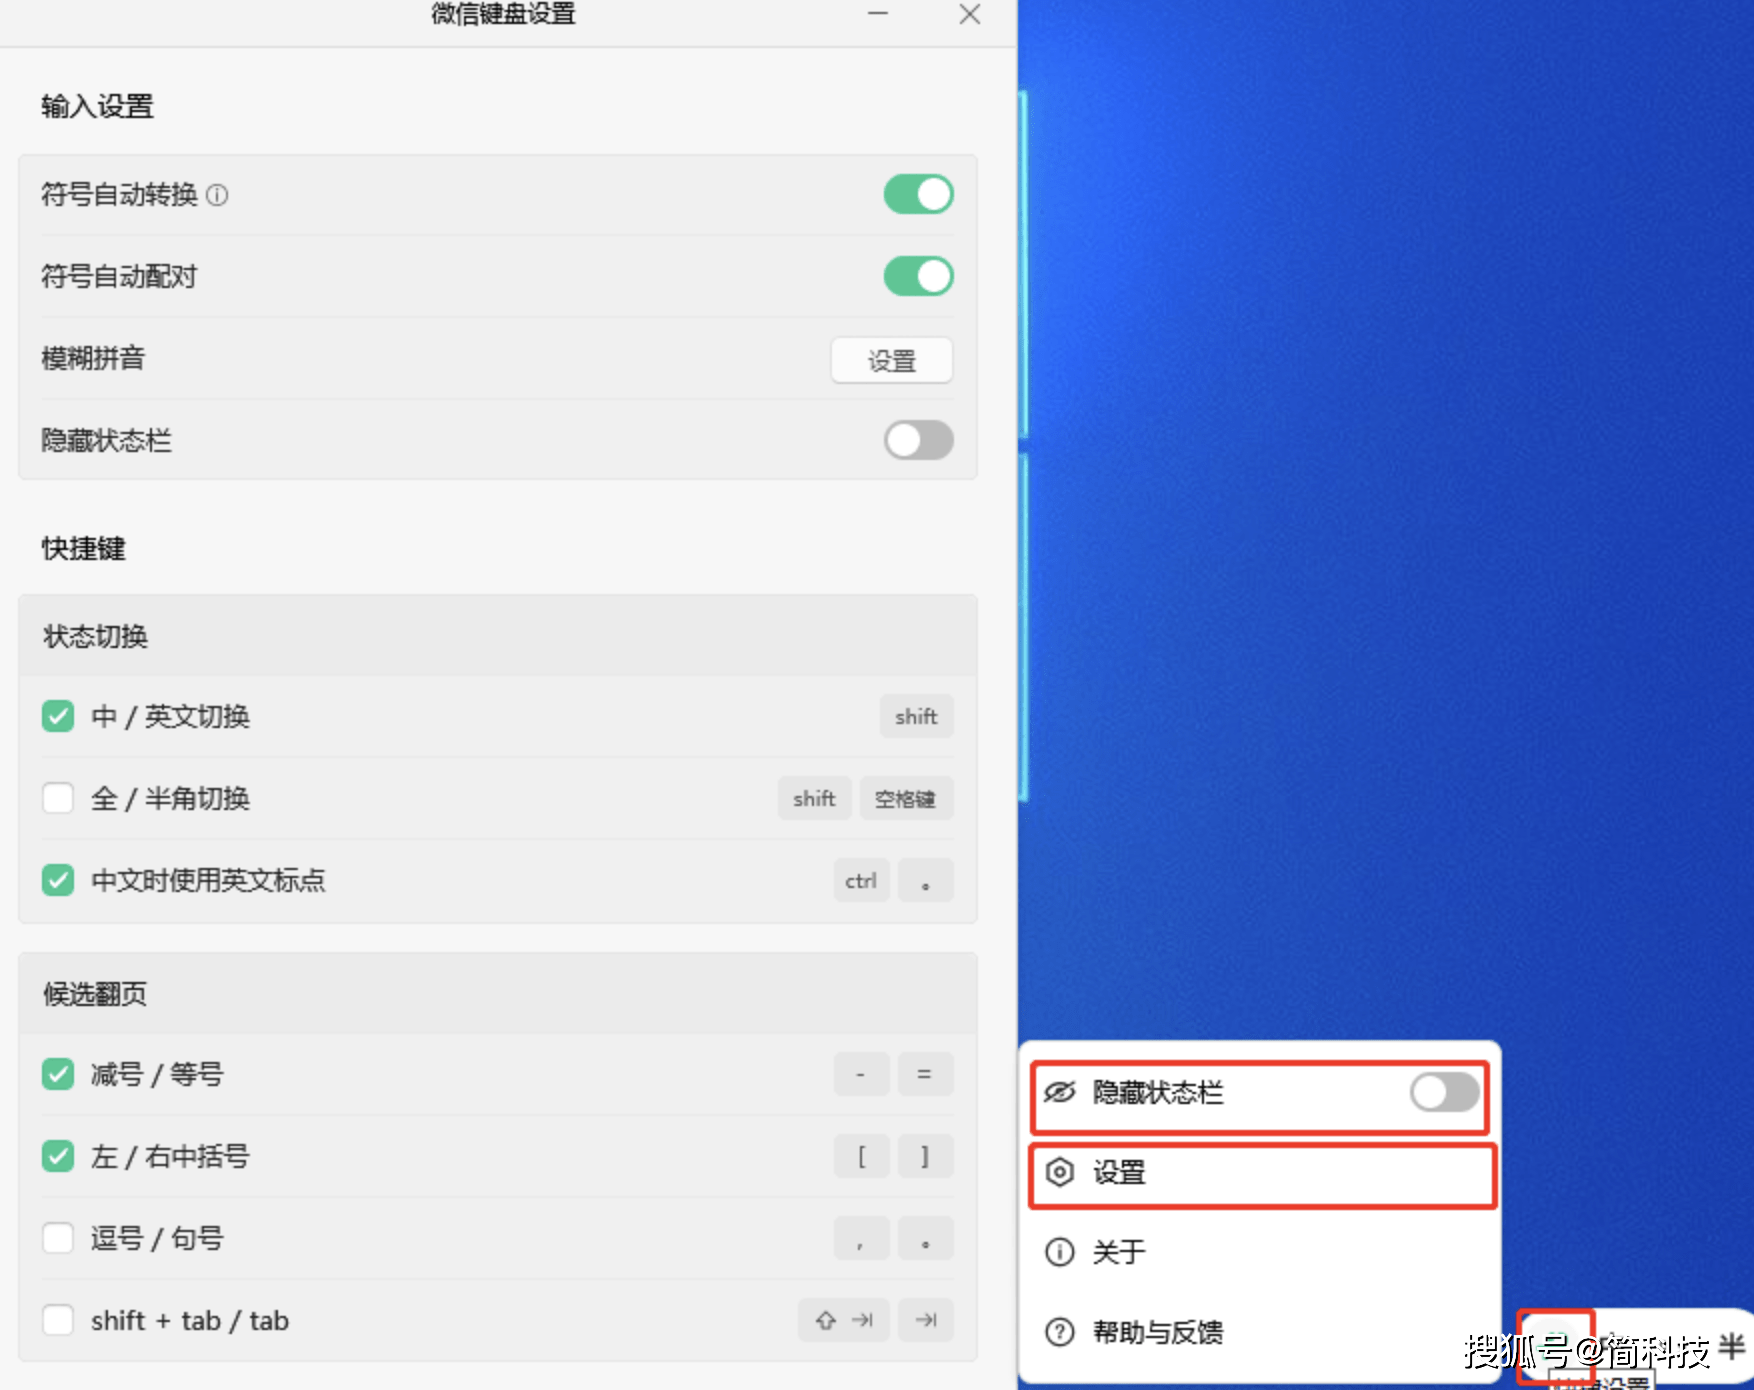Check the 全 / 半角切换 checkbox

pos(58,798)
